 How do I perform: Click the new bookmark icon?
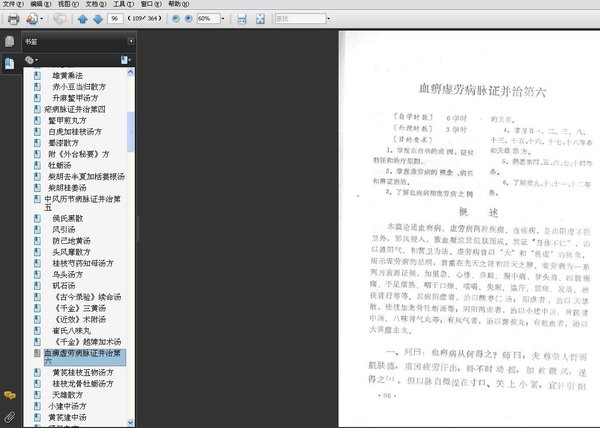126,60
